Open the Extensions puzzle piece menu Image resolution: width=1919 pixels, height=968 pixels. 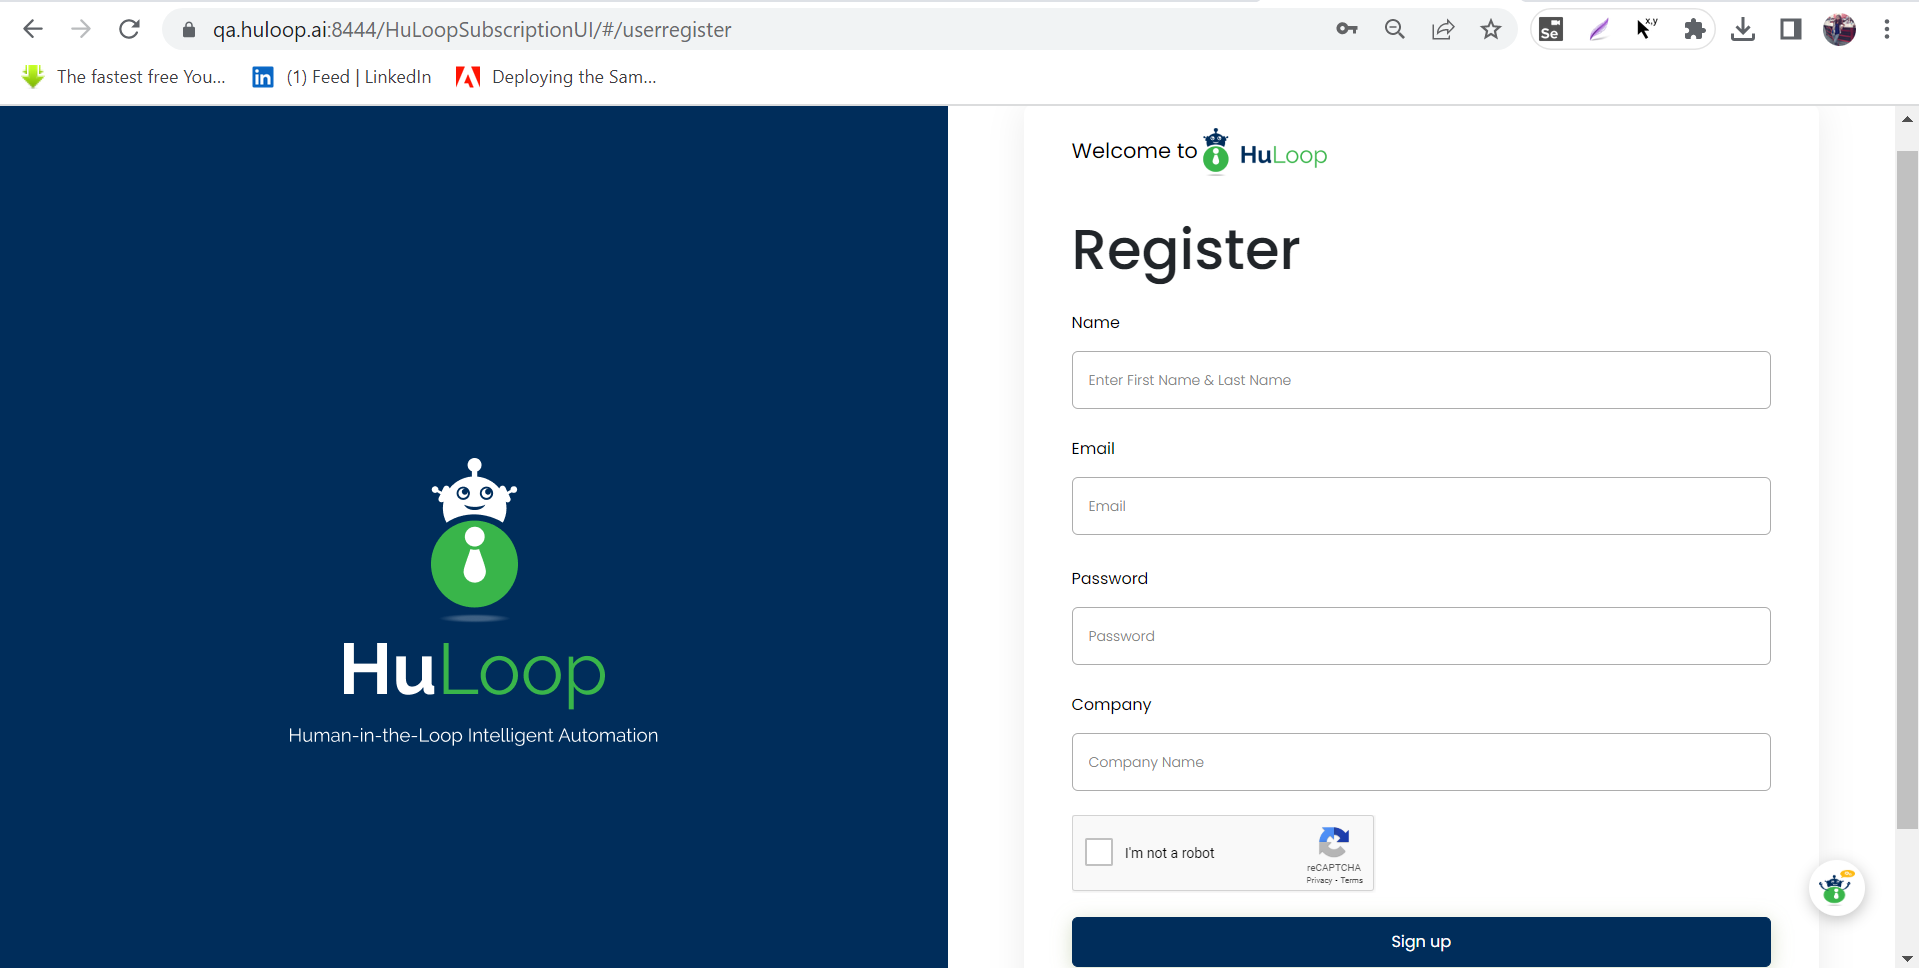[1694, 29]
